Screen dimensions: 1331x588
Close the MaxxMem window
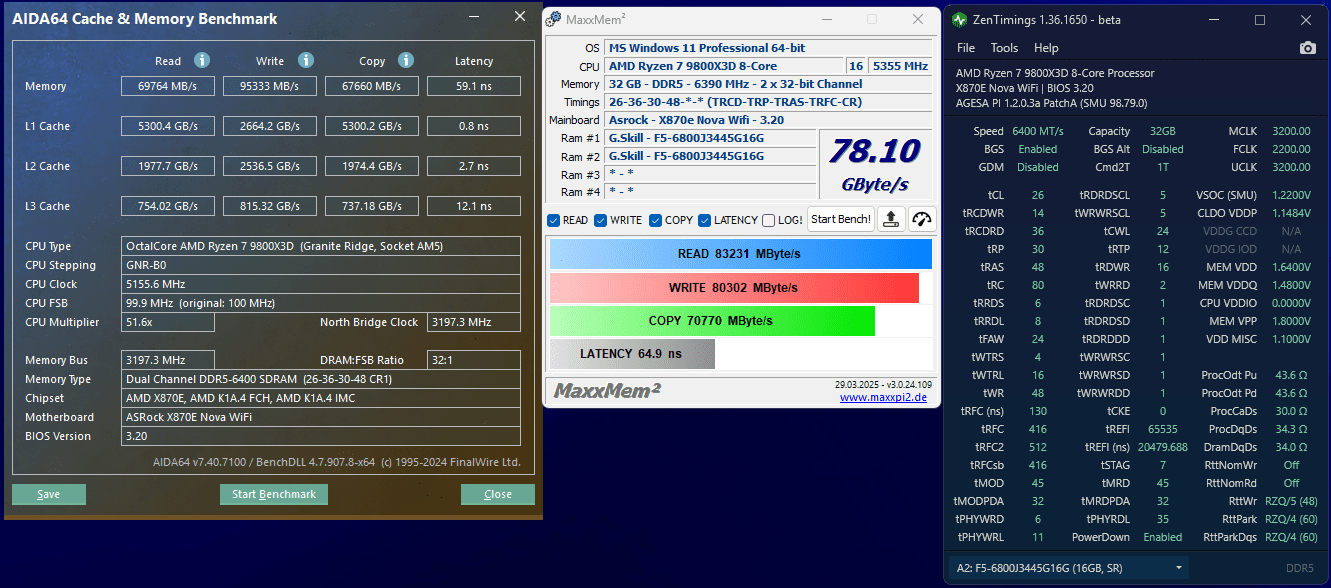pyautogui.click(x=918, y=19)
